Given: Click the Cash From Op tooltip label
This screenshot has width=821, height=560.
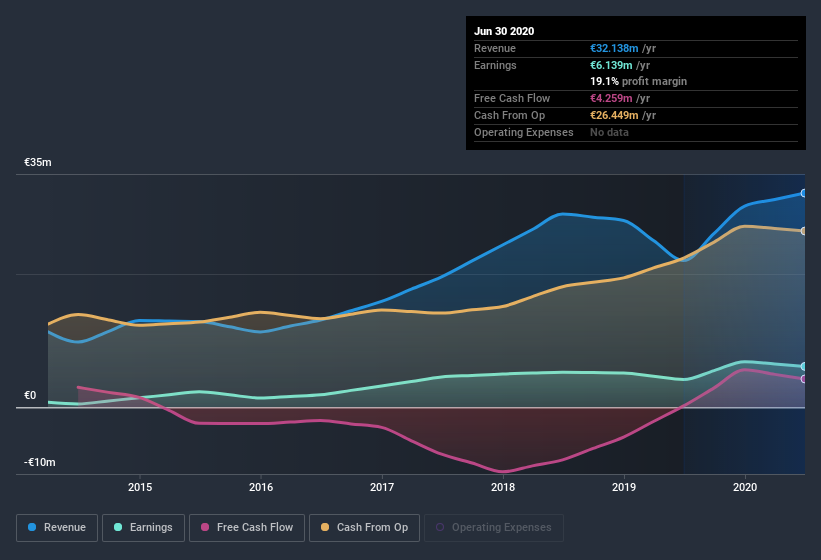Looking at the screenshot, I should 509,115.
